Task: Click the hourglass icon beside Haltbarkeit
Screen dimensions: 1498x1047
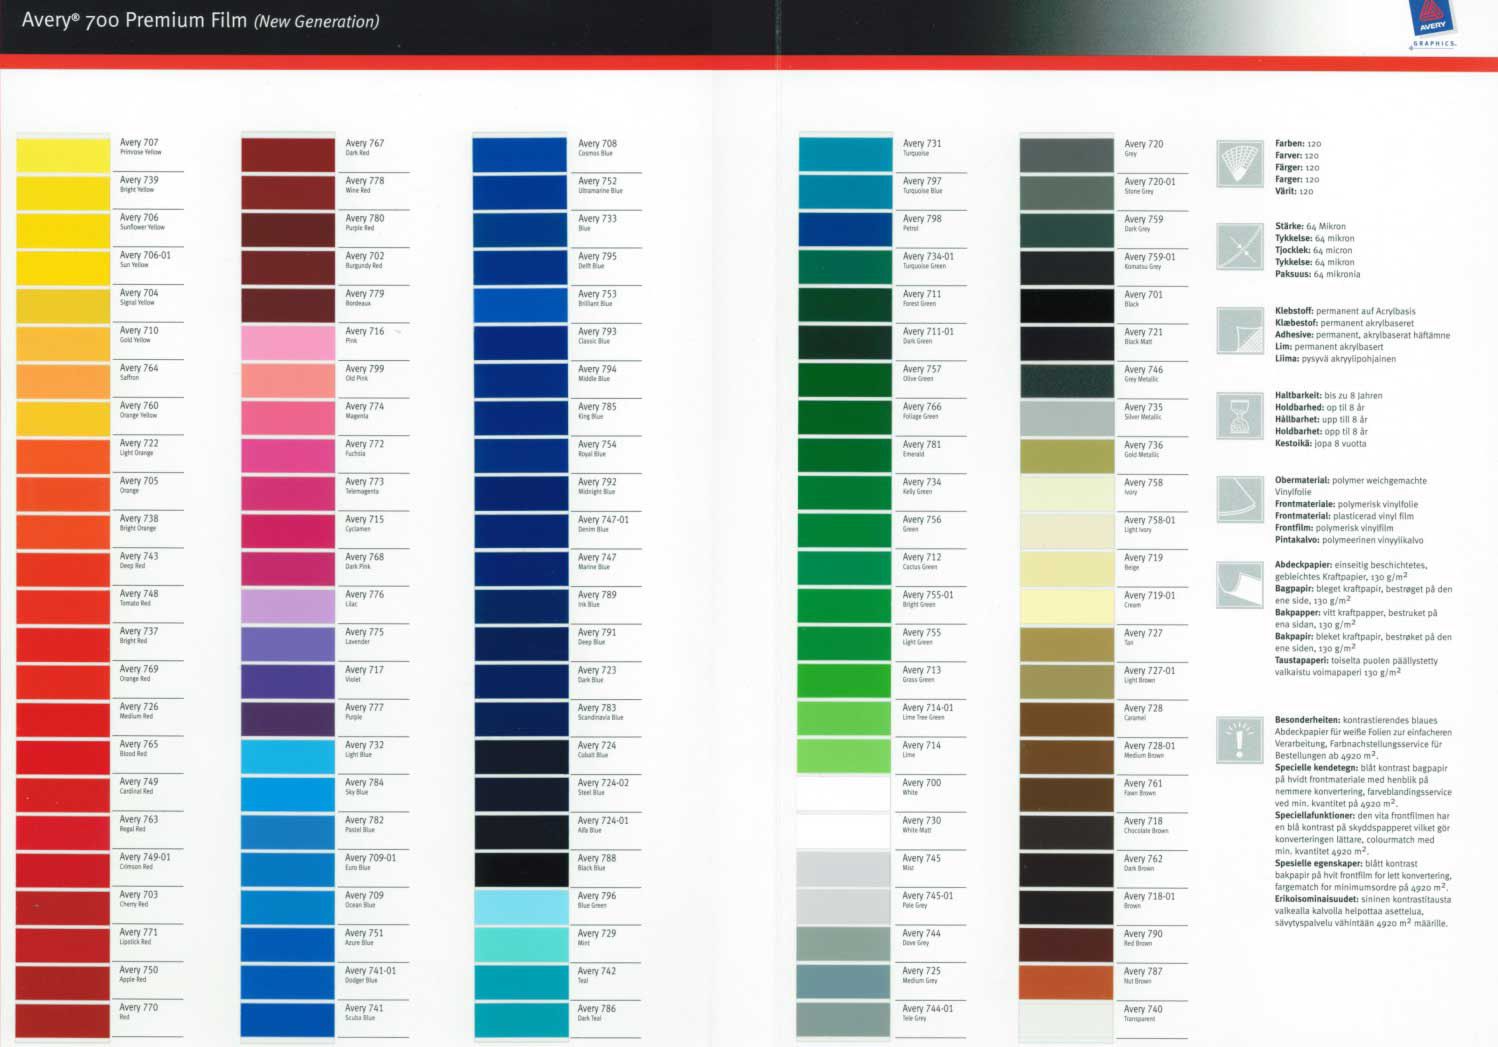Action: point(1240,415)
